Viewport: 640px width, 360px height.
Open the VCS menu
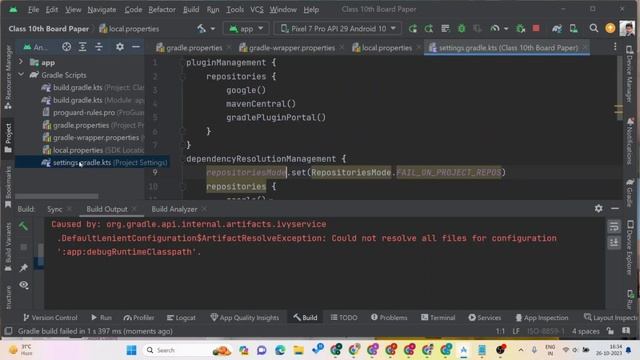point(257,9)
